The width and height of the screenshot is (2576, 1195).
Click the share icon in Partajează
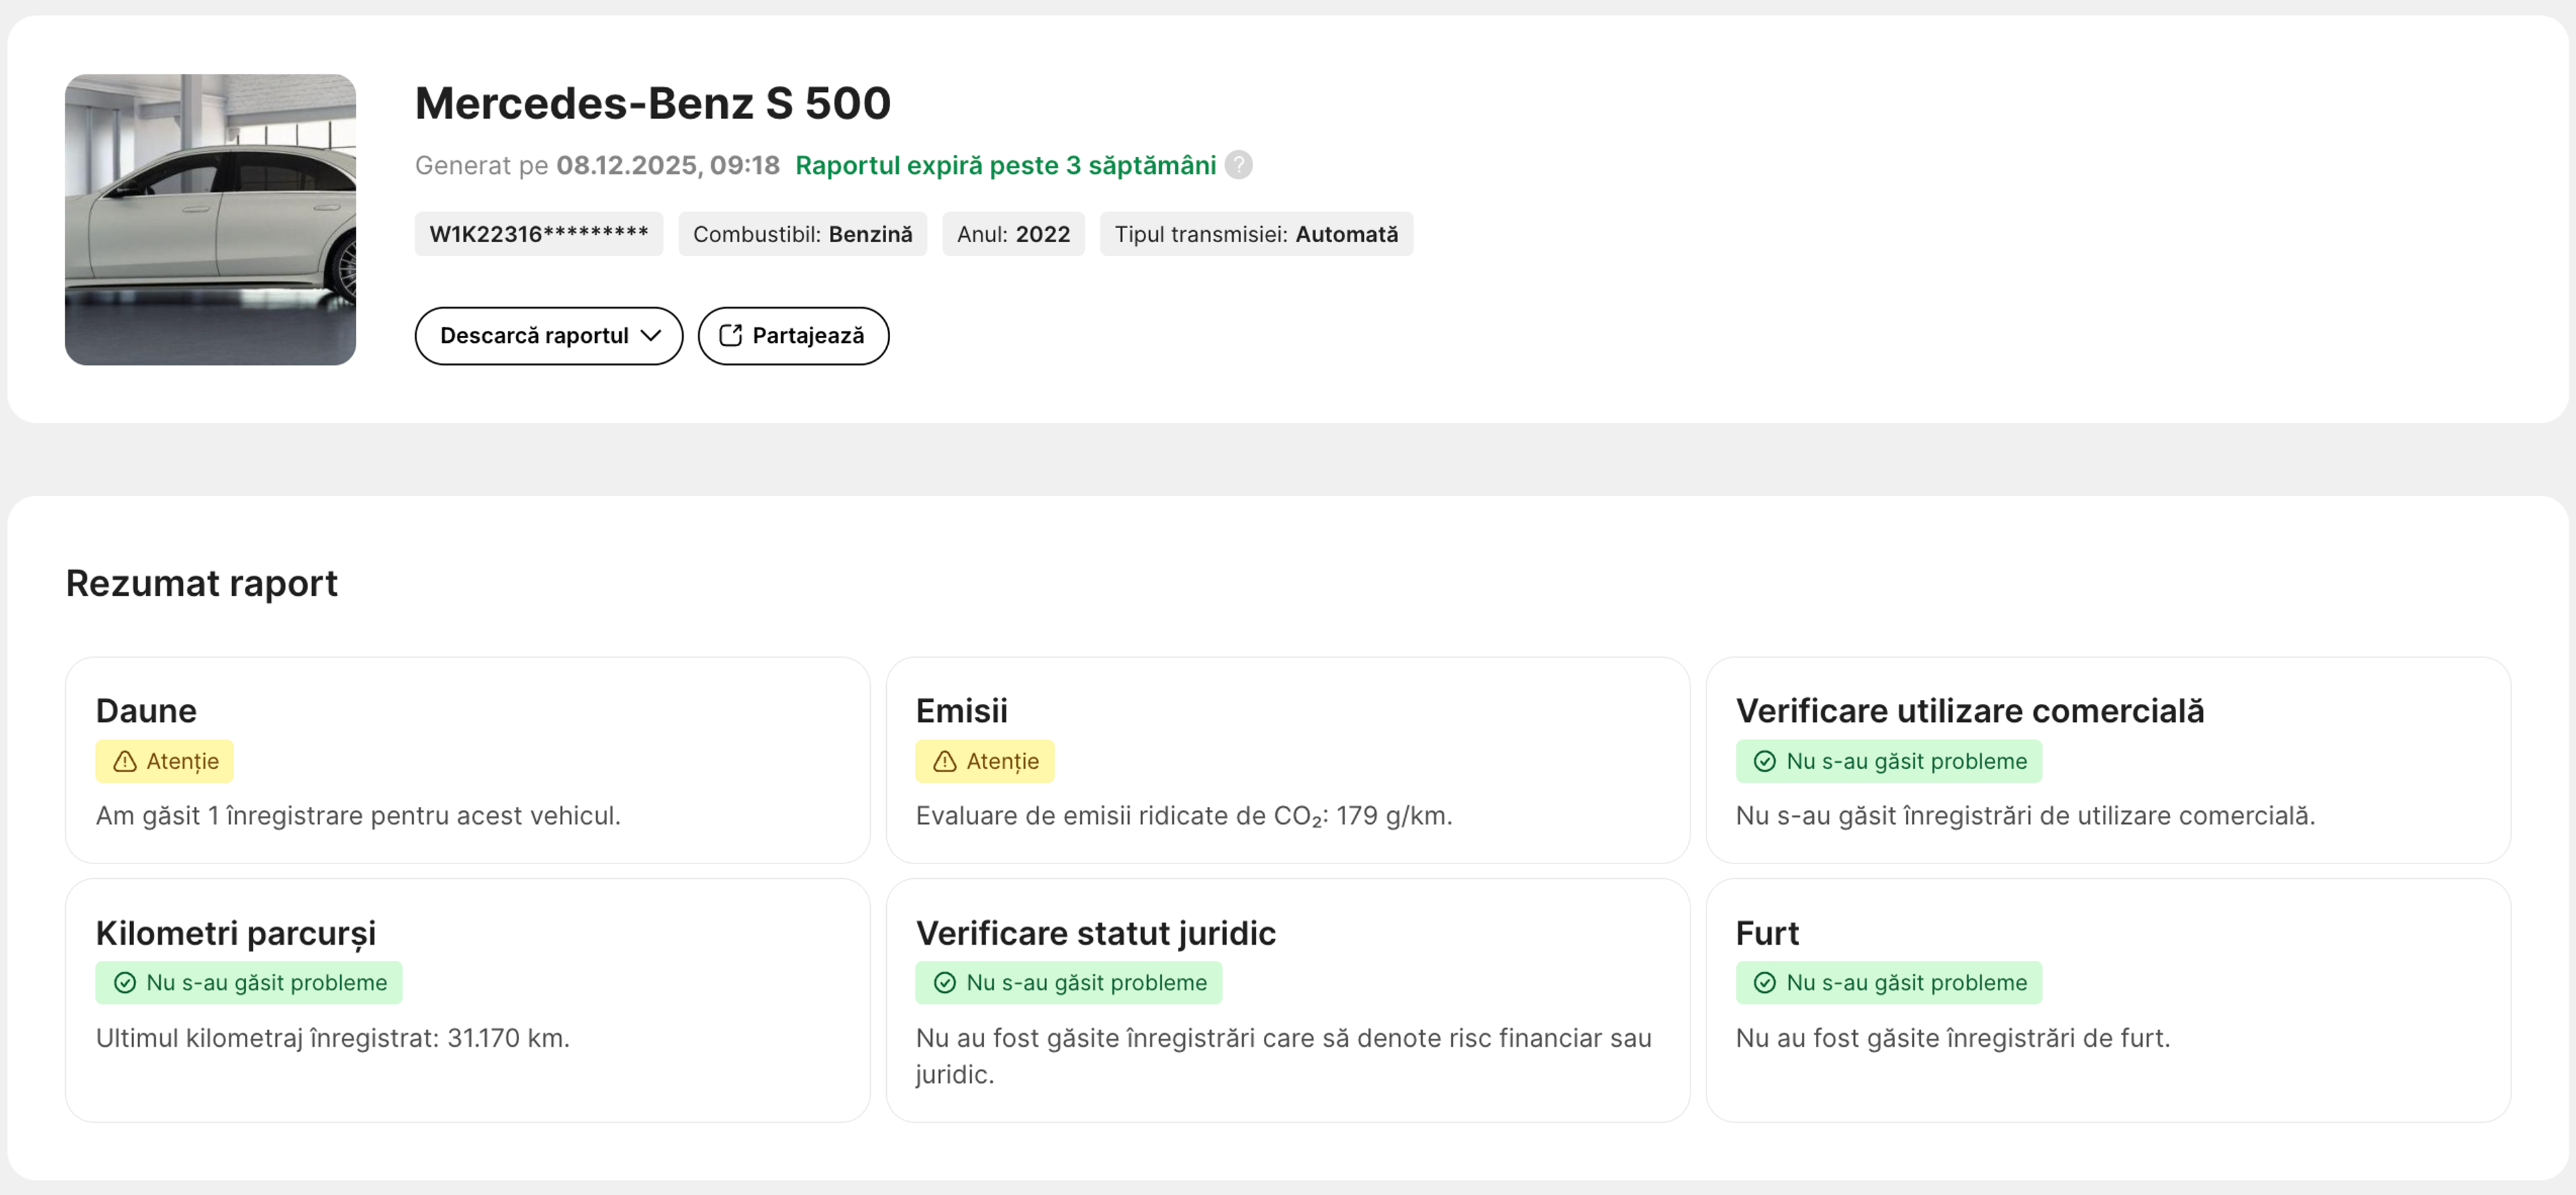[730, 336]
